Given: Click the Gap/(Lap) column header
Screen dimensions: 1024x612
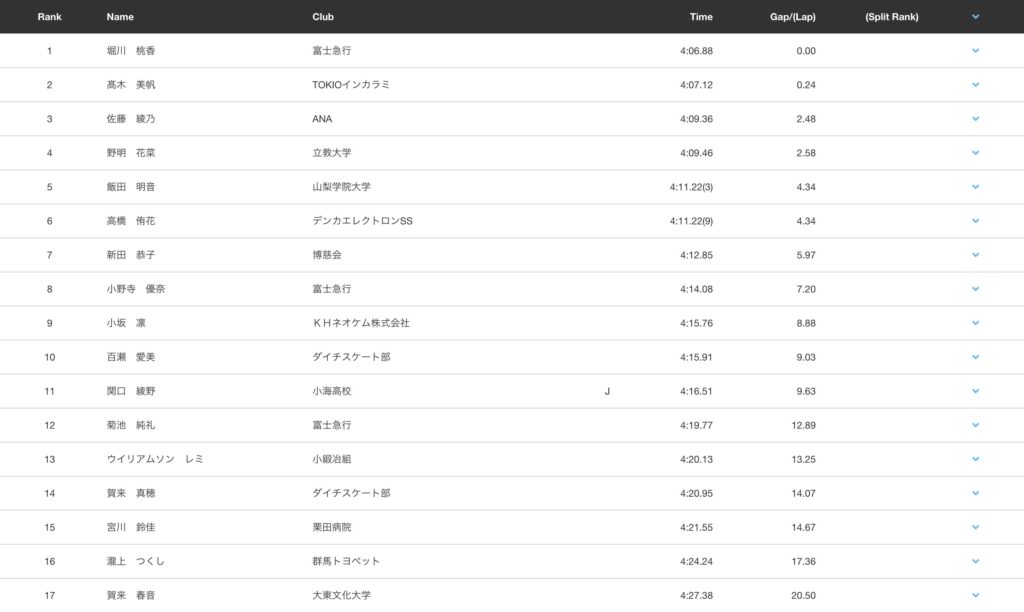Looking at the screenshot, I should pos(793,17).
